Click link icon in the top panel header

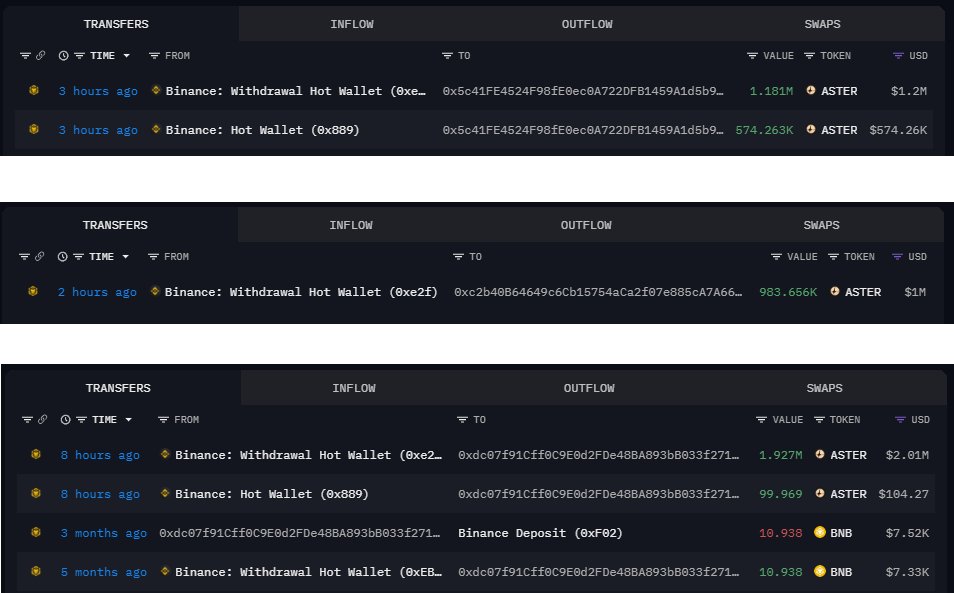click(x=41, y=56)
